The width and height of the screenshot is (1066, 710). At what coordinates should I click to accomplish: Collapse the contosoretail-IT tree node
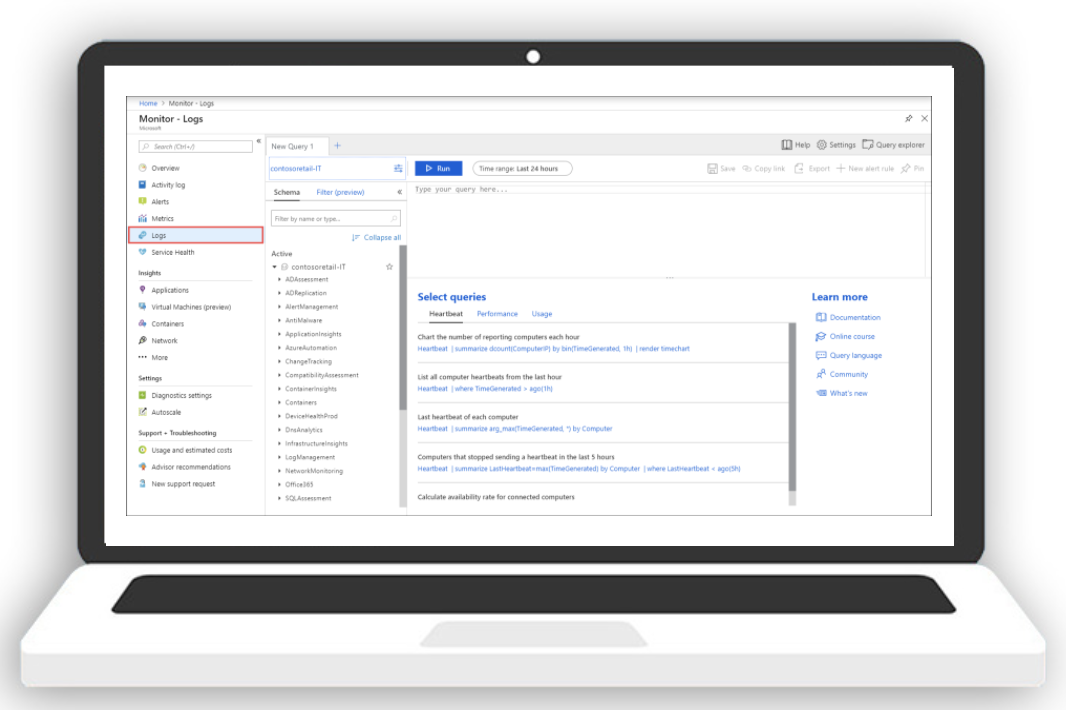tap(275, 267)
